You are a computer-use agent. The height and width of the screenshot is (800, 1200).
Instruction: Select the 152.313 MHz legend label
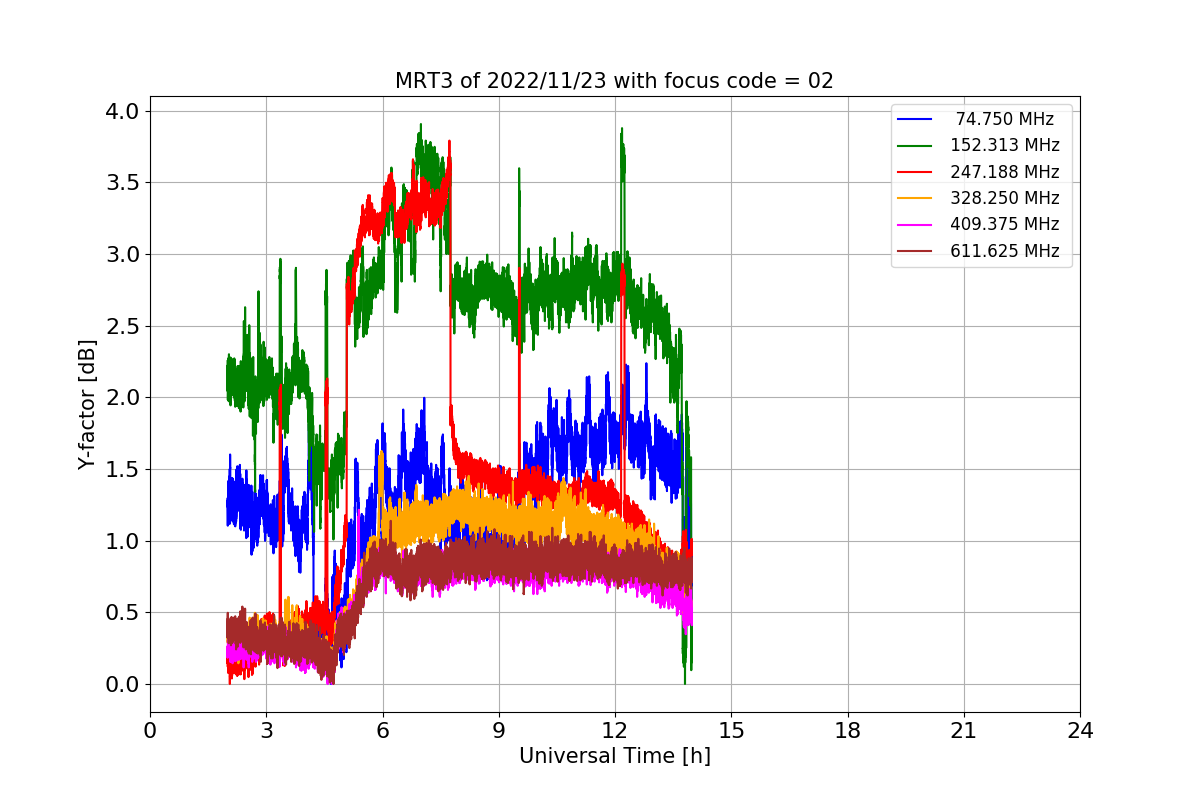point(1005,146)
